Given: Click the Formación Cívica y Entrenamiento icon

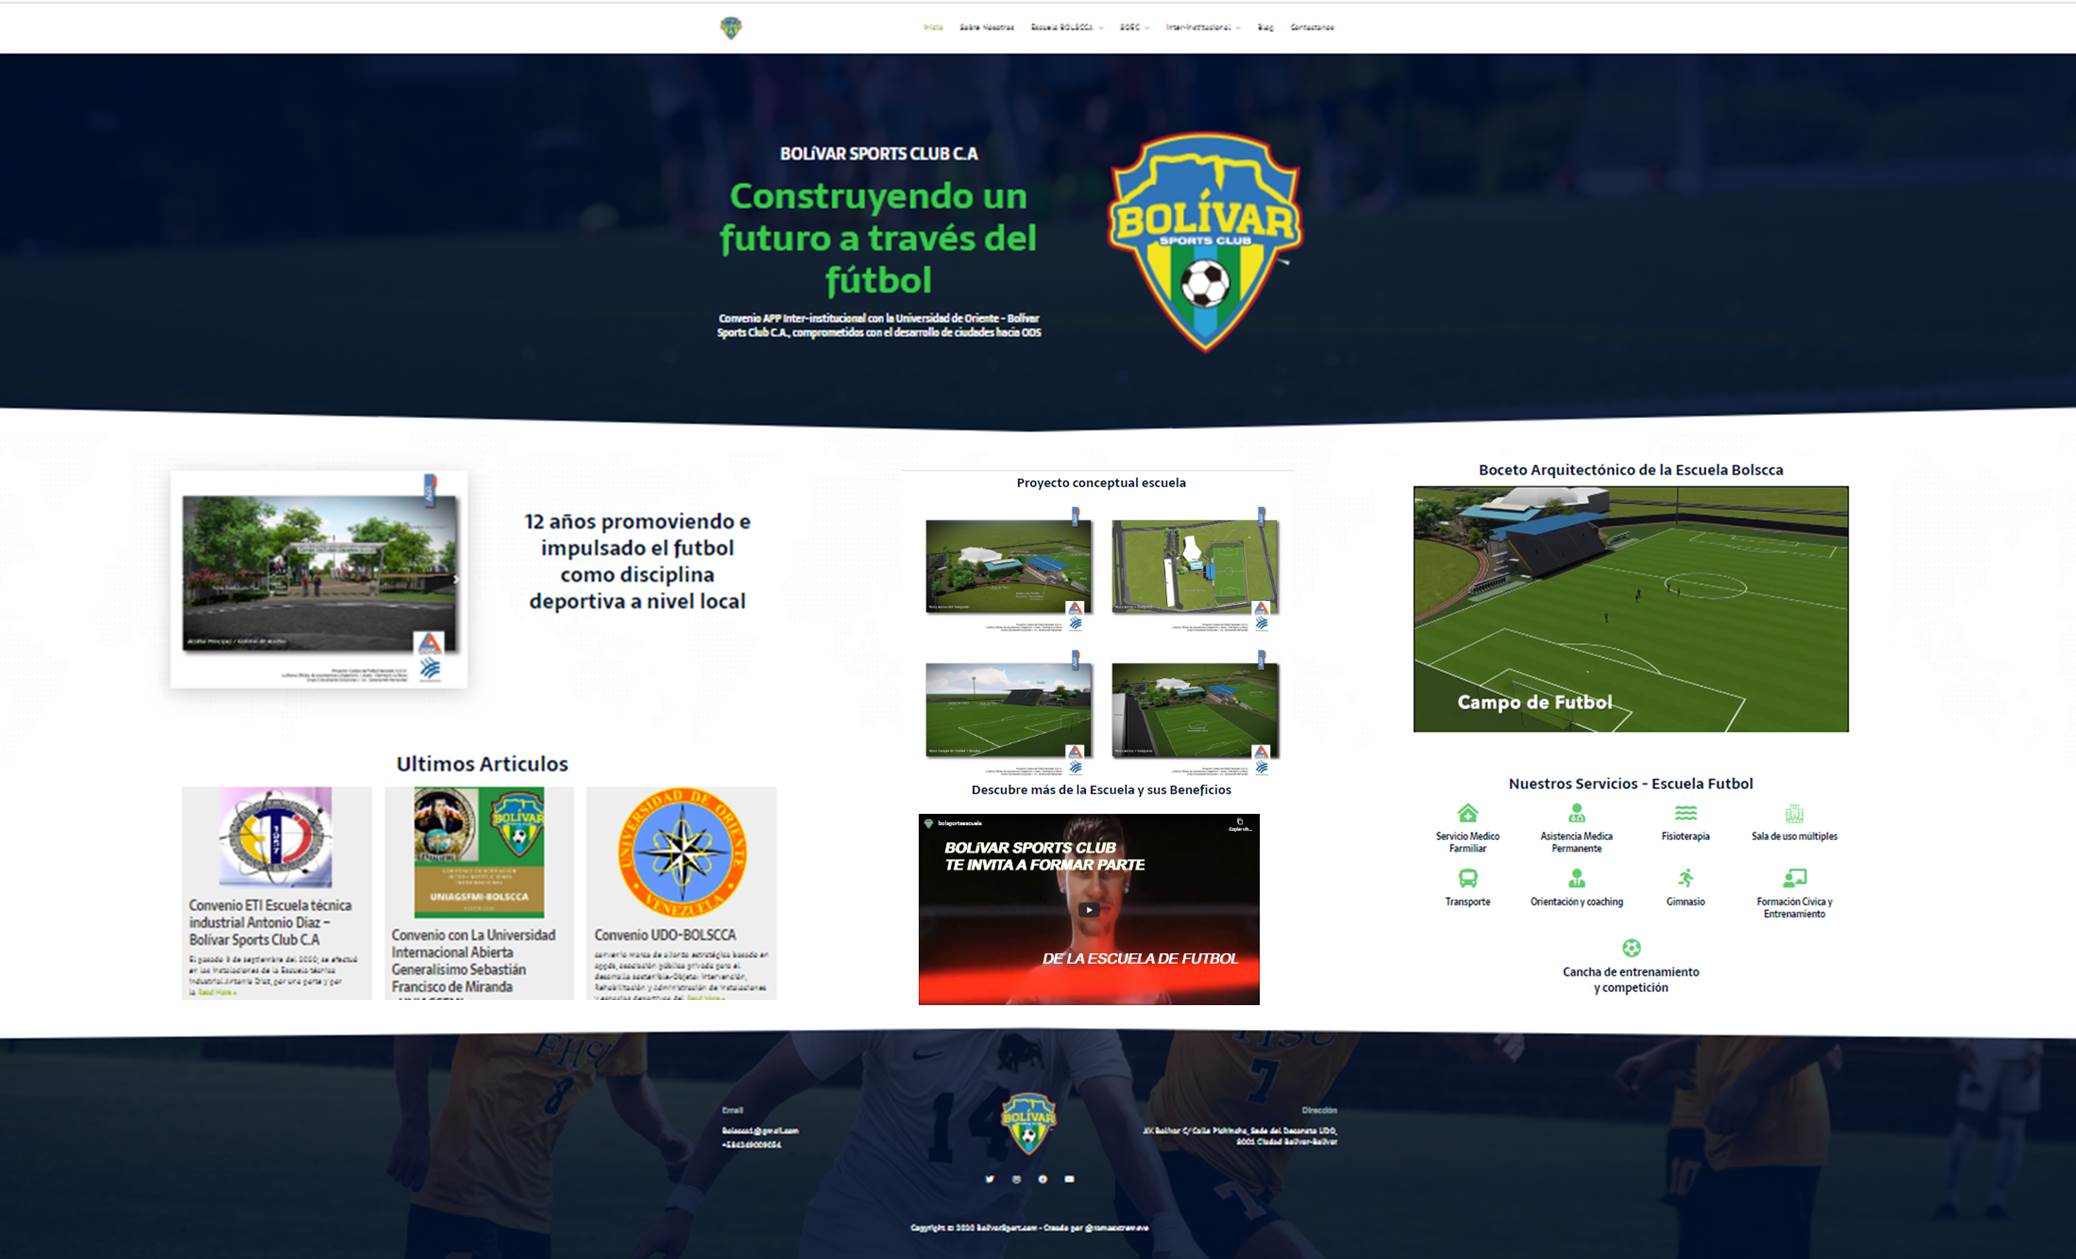Looking at the screenshot, I should click(1794, 878).
